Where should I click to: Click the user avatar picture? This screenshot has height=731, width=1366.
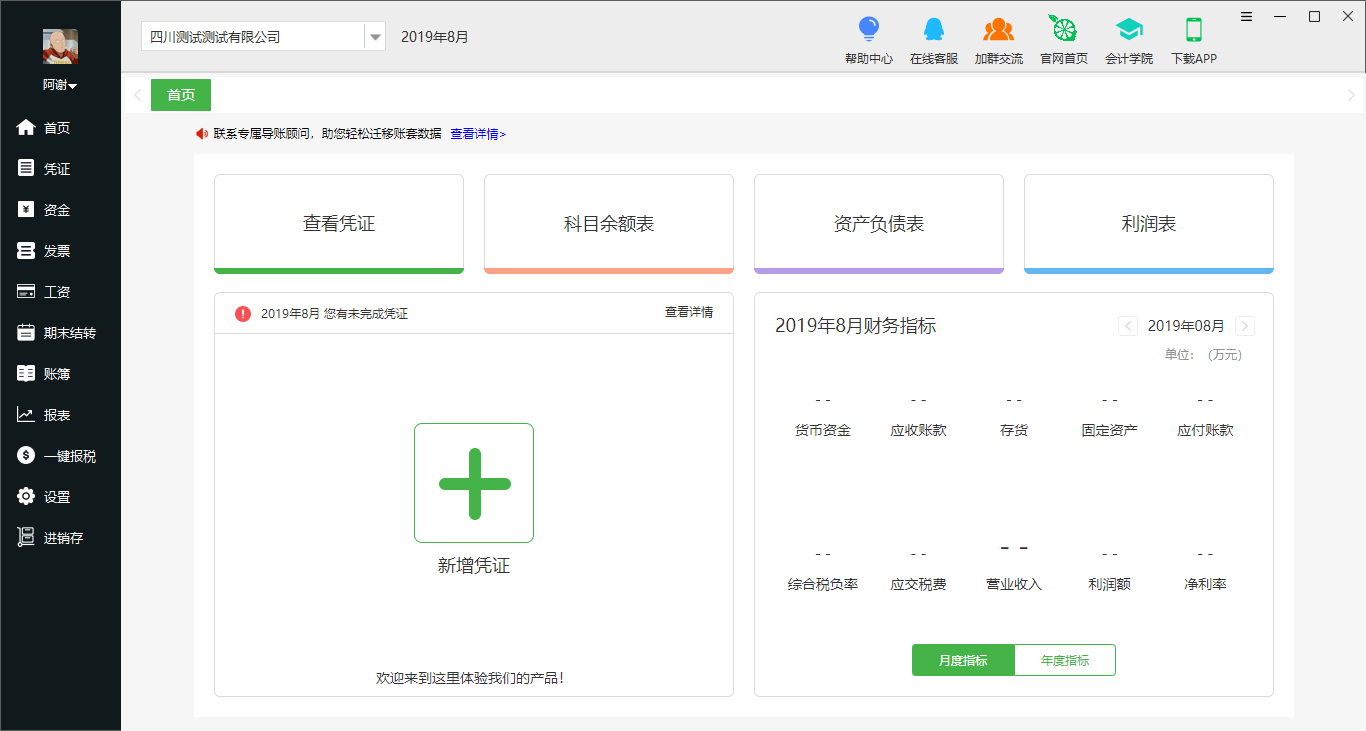(60, 46)
